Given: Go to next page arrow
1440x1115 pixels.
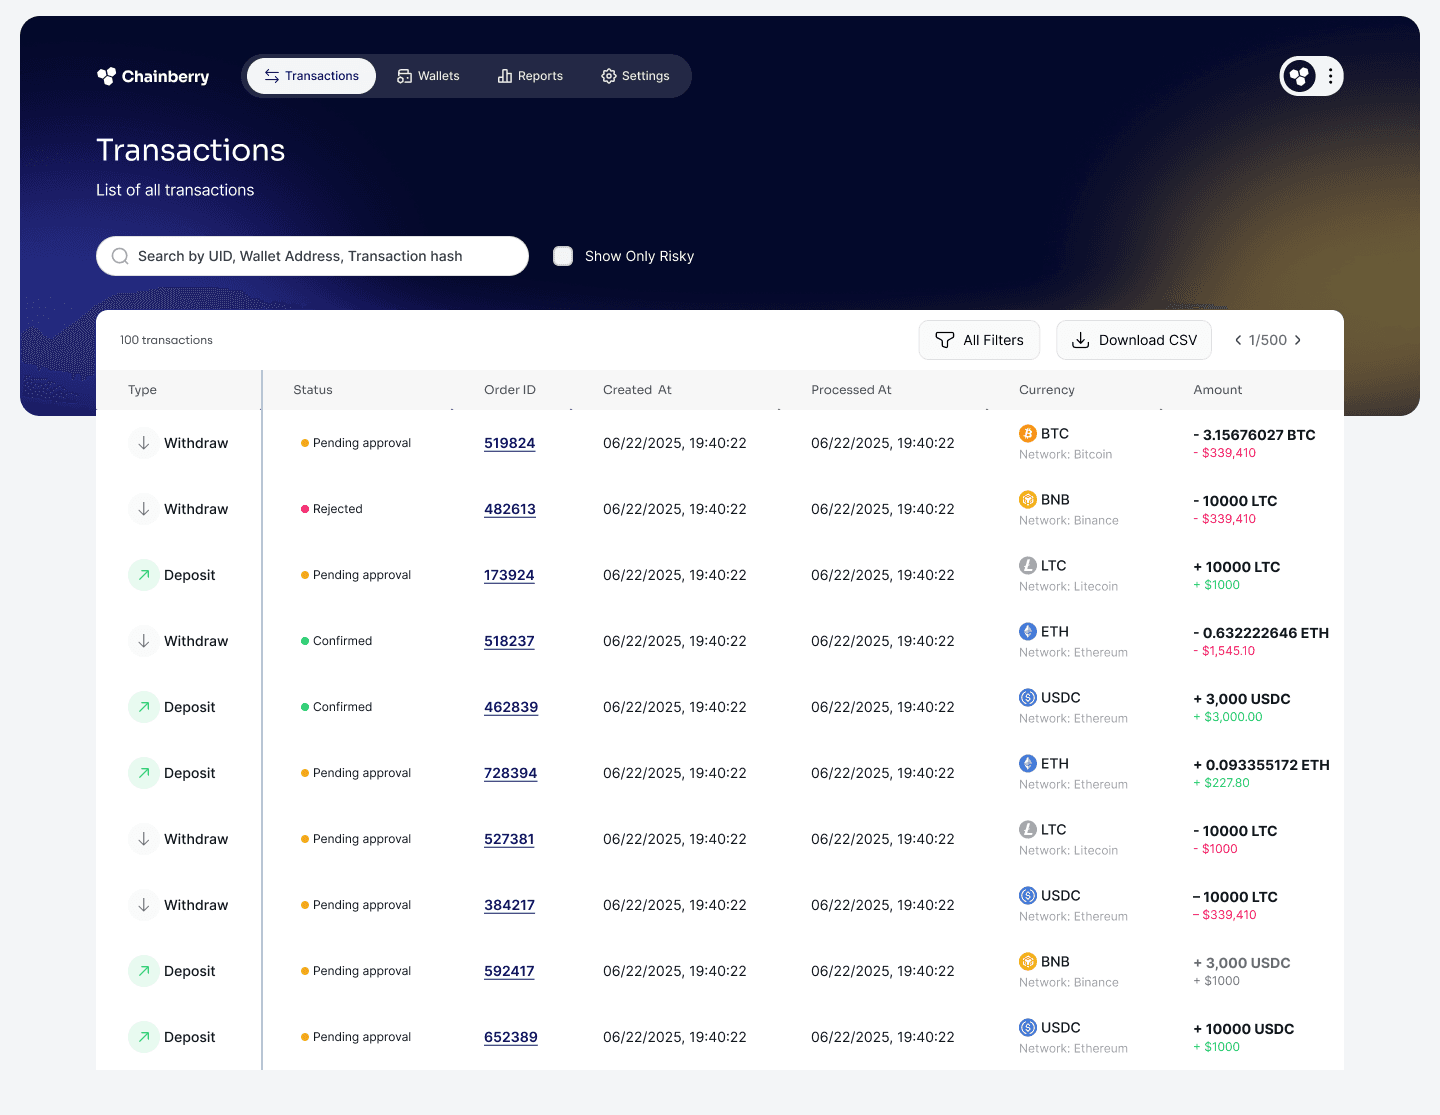Looking at the screenshot, I should pos(1298,340).
